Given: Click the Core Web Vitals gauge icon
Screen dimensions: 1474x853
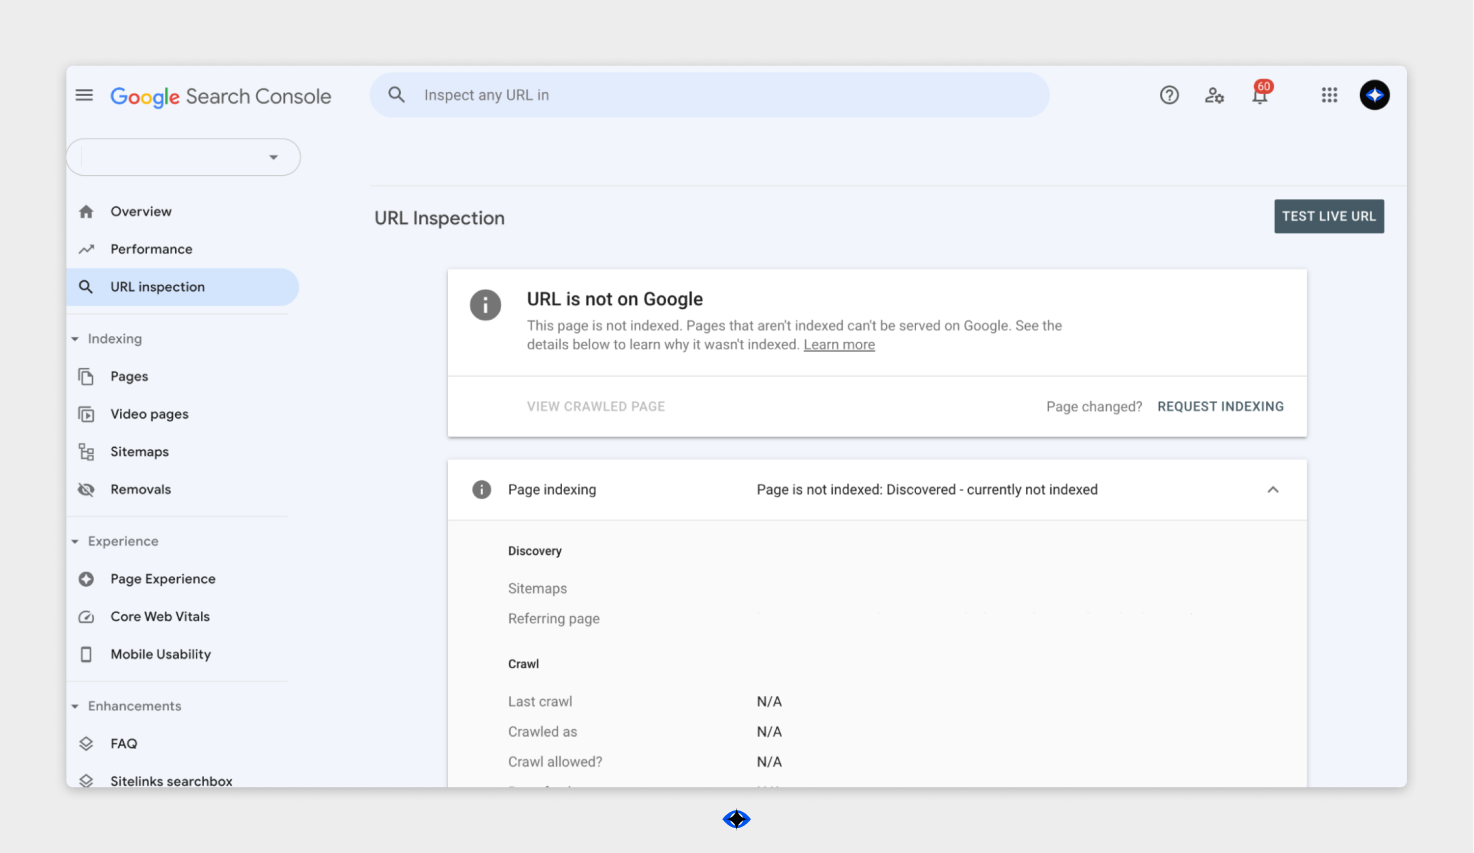Looking at the screenshot, I should click(87, 617).
